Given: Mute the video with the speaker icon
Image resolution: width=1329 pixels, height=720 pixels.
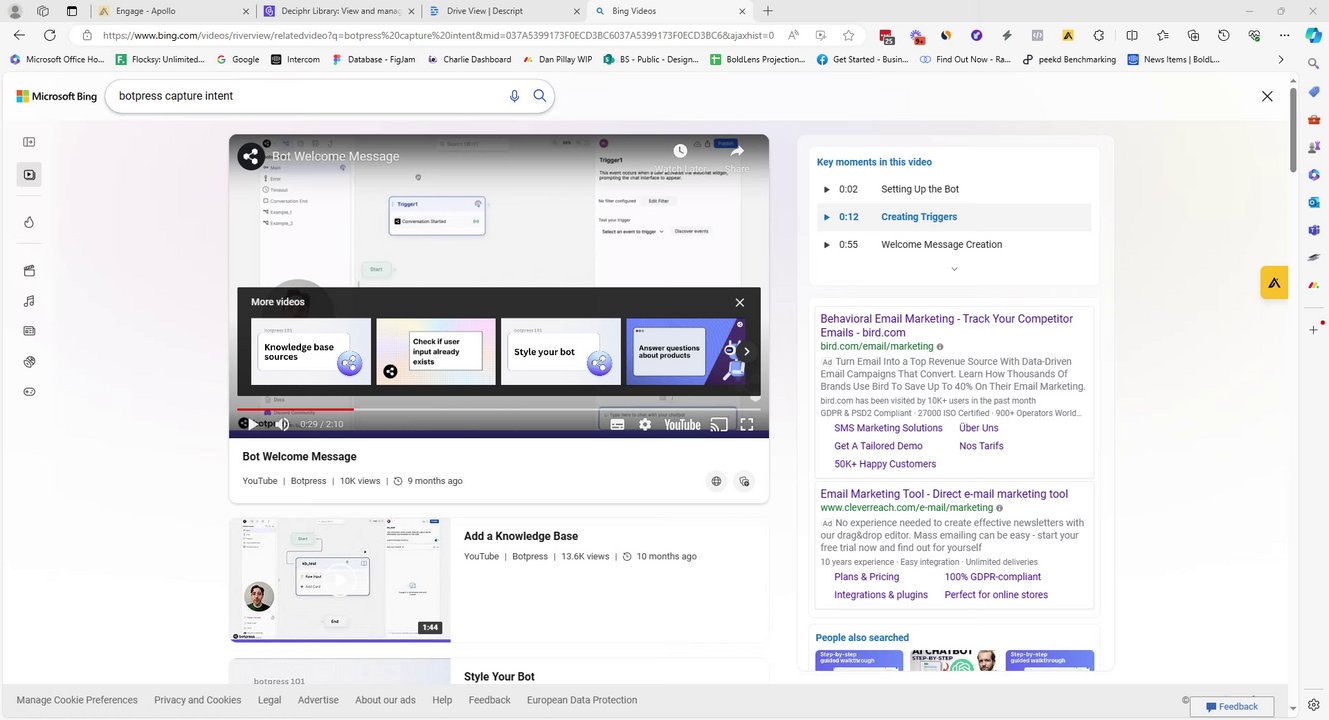Looking at the screenshot, I should (x=282, y=424).
